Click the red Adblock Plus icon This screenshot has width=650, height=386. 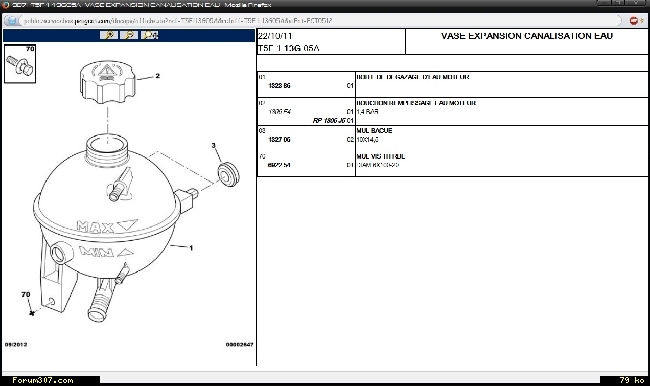pos(633,20)
